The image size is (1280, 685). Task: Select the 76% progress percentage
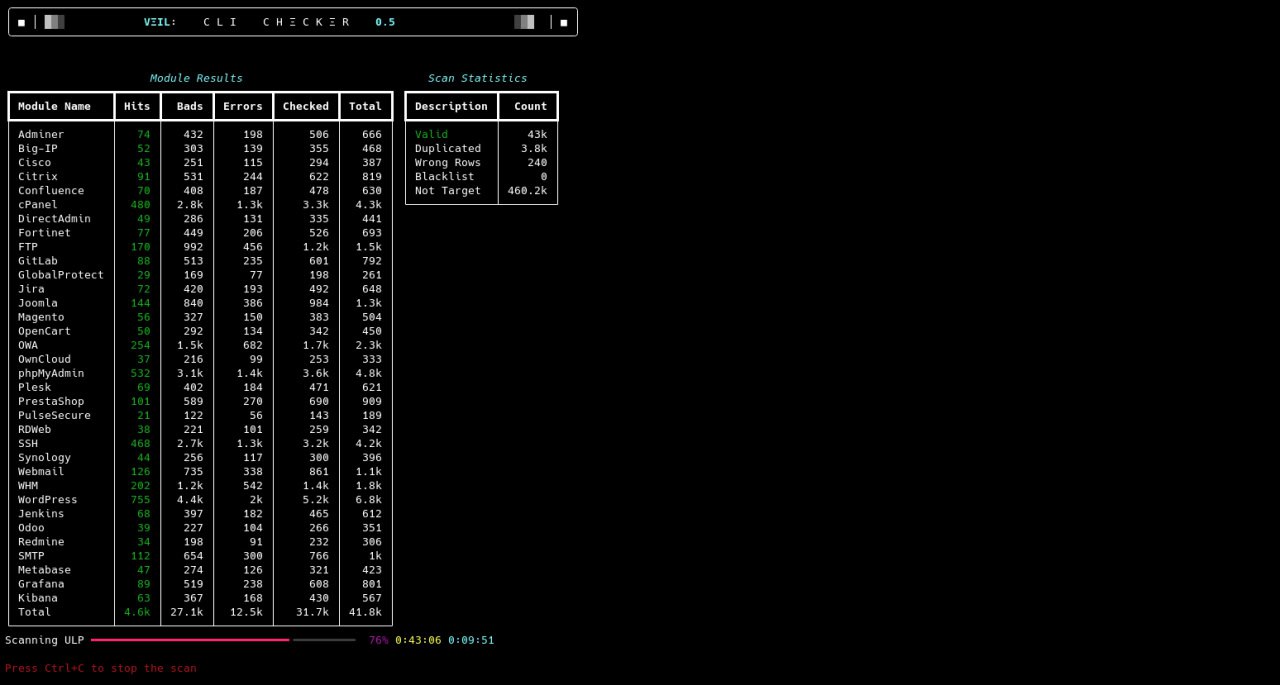379,640
